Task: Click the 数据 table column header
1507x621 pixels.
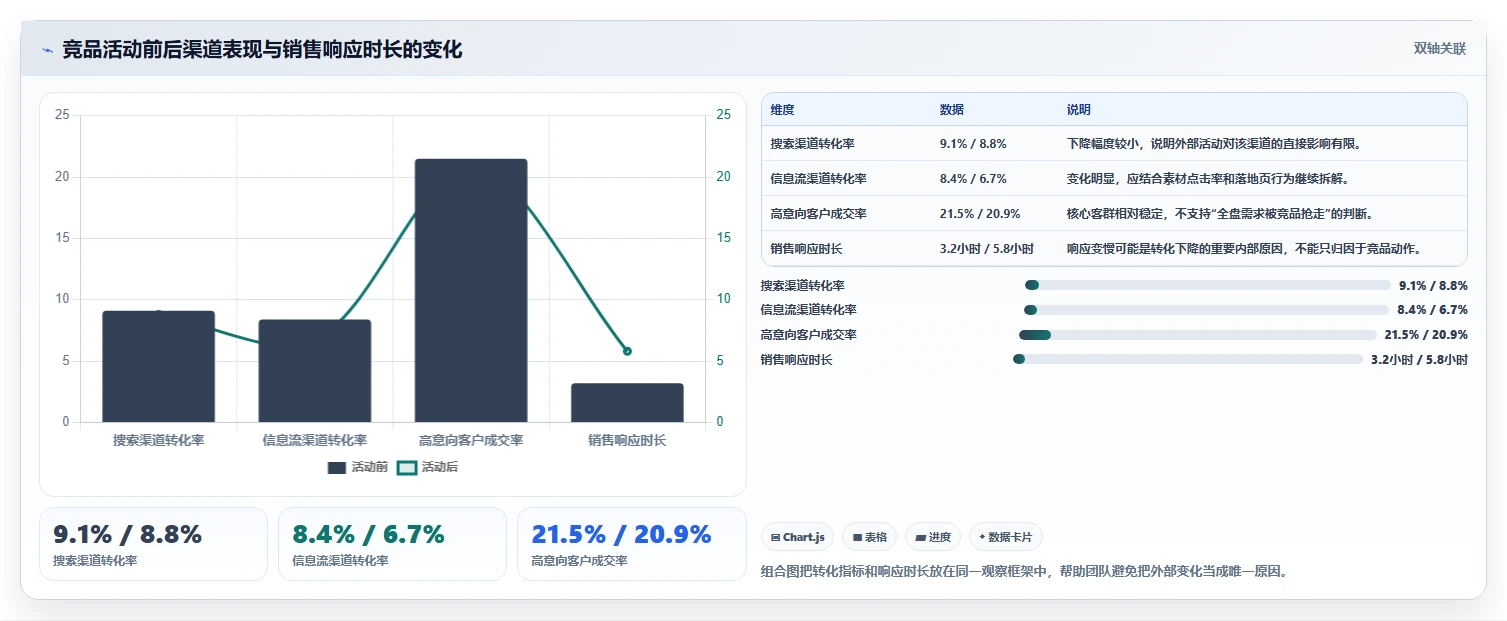Action: (x=952, y=110)
